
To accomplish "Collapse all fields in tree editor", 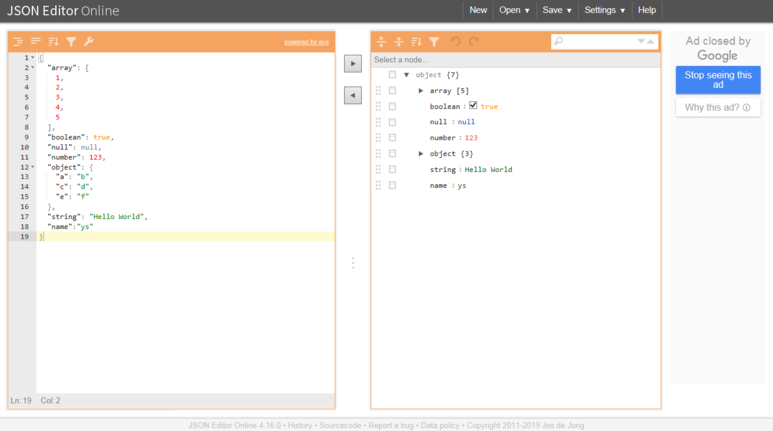I will click(x=399, y=42).
